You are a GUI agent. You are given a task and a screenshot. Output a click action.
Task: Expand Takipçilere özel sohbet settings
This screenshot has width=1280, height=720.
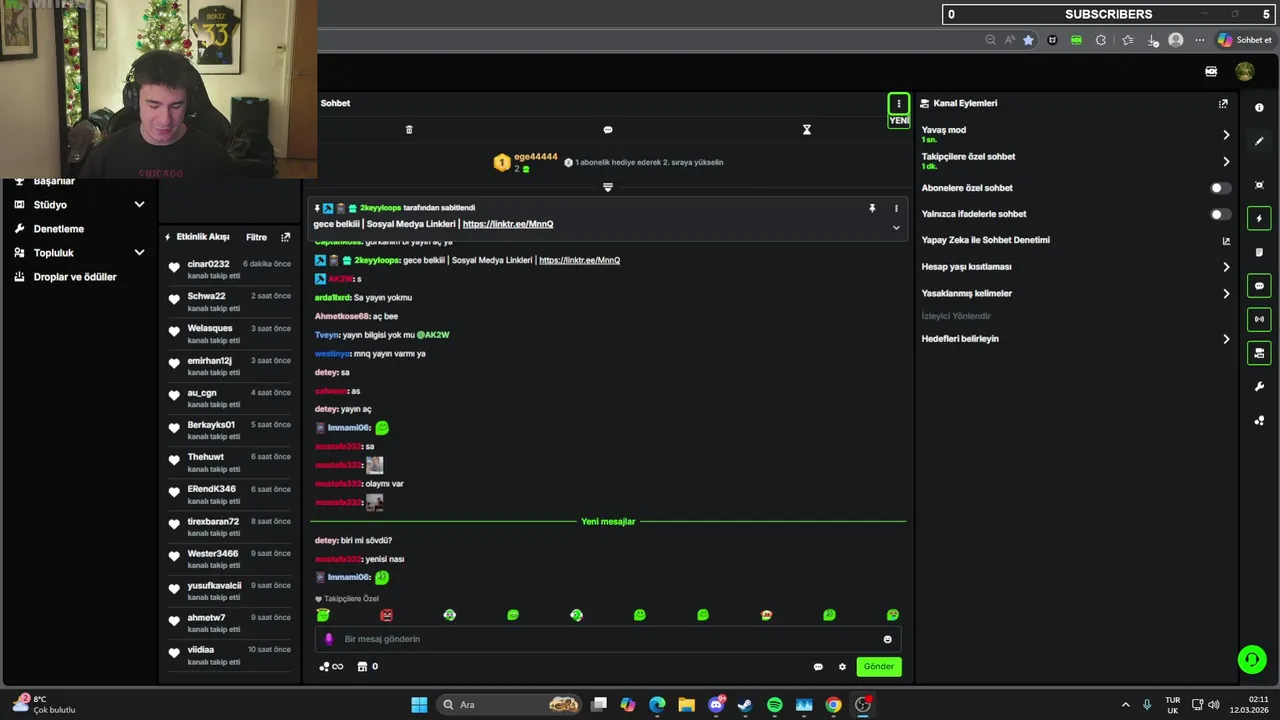click(1226, 162)
